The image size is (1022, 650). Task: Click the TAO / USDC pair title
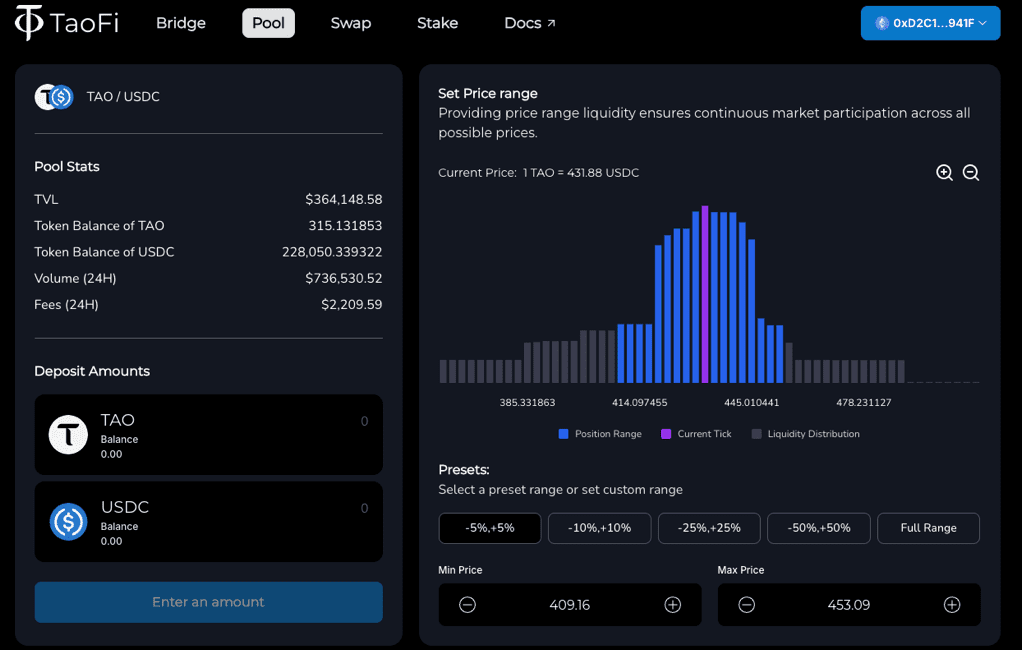click(123, 96)
